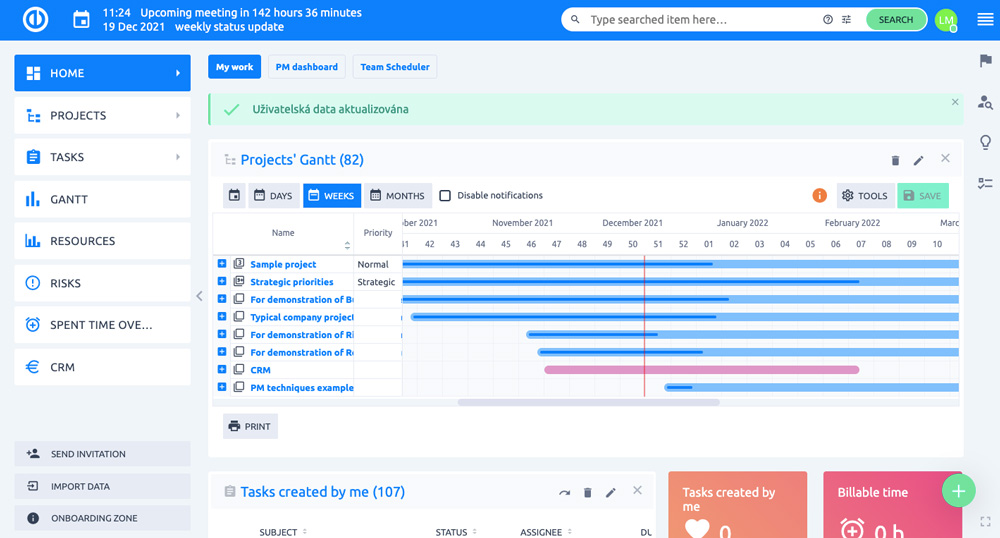Open RISKS from the sidebar
Image resolution: width=1000 pixels, height=538 pixels.
pos(103,283)
